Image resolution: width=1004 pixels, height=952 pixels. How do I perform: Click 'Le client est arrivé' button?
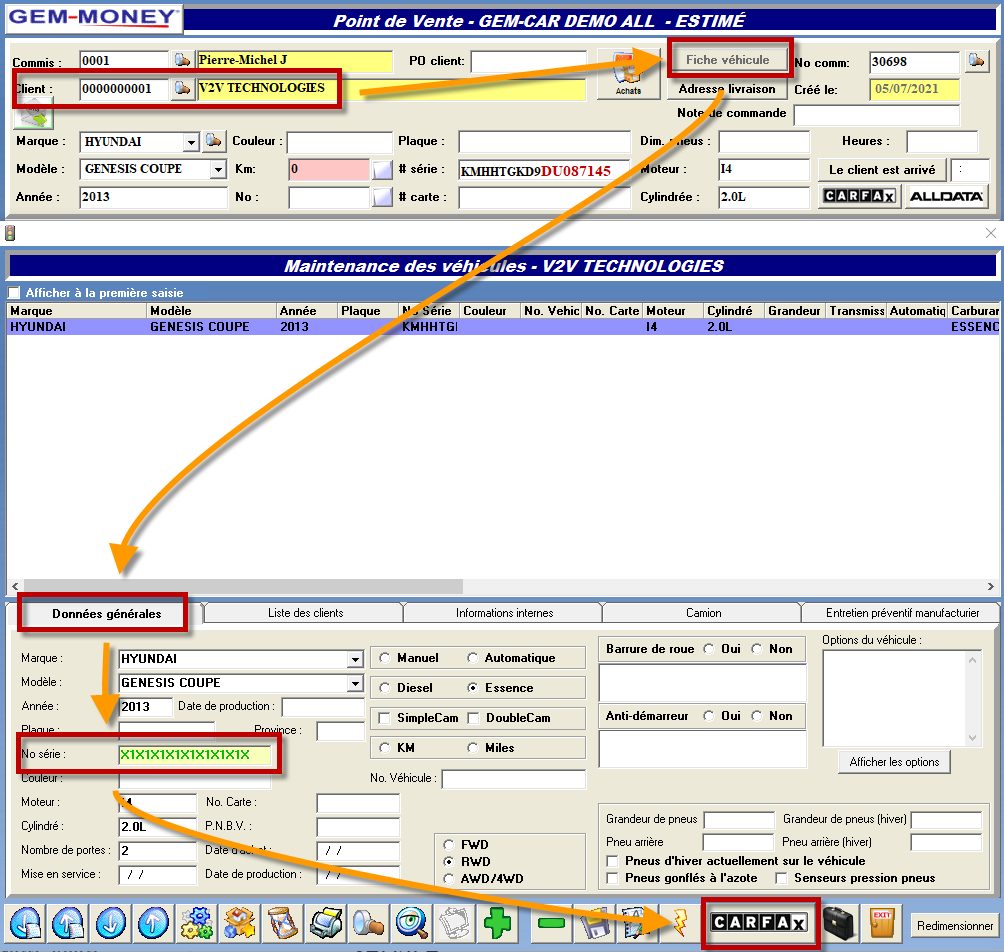882,170
